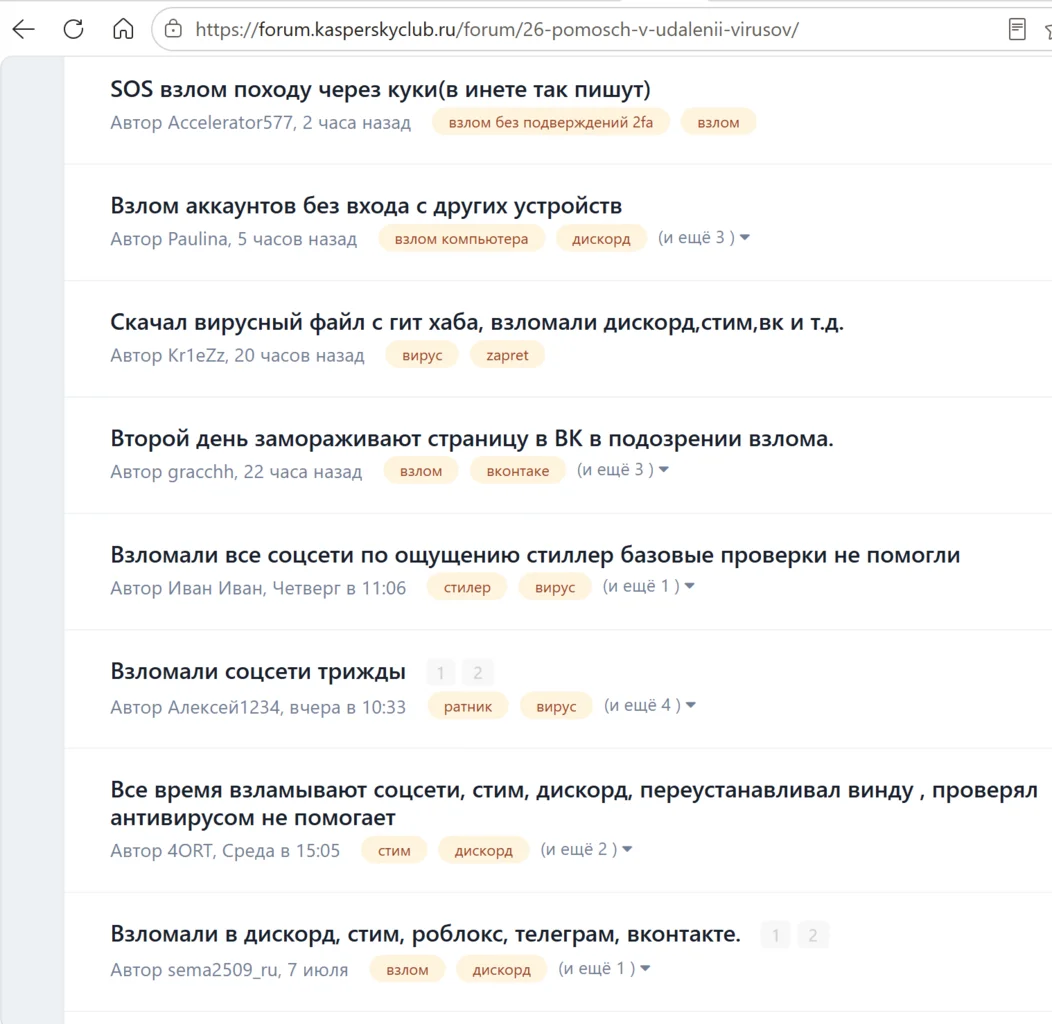Go to page 2 of "Взломали в дискорд" topic
The width and height of the screenshot is (1052, 1024).
(812, 935)
